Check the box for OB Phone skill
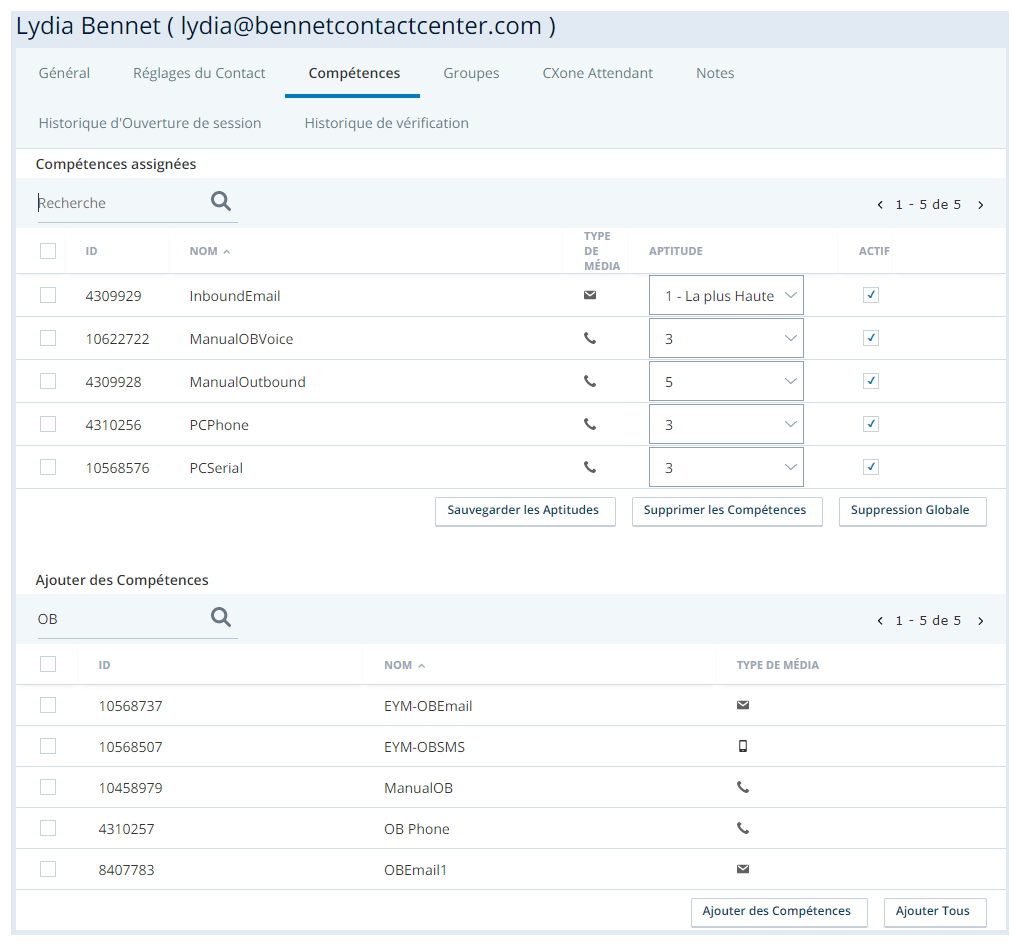The width and height of the screenshot is (1012, 947). click(x=48, y=828)
